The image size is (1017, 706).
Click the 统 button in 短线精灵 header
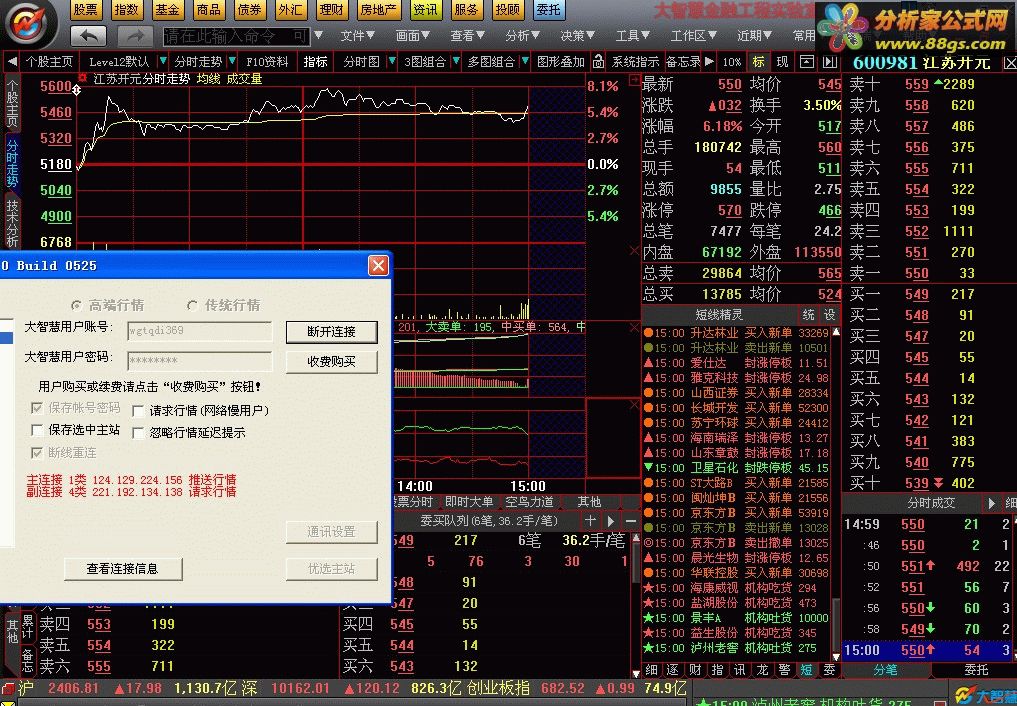[808, 314]
